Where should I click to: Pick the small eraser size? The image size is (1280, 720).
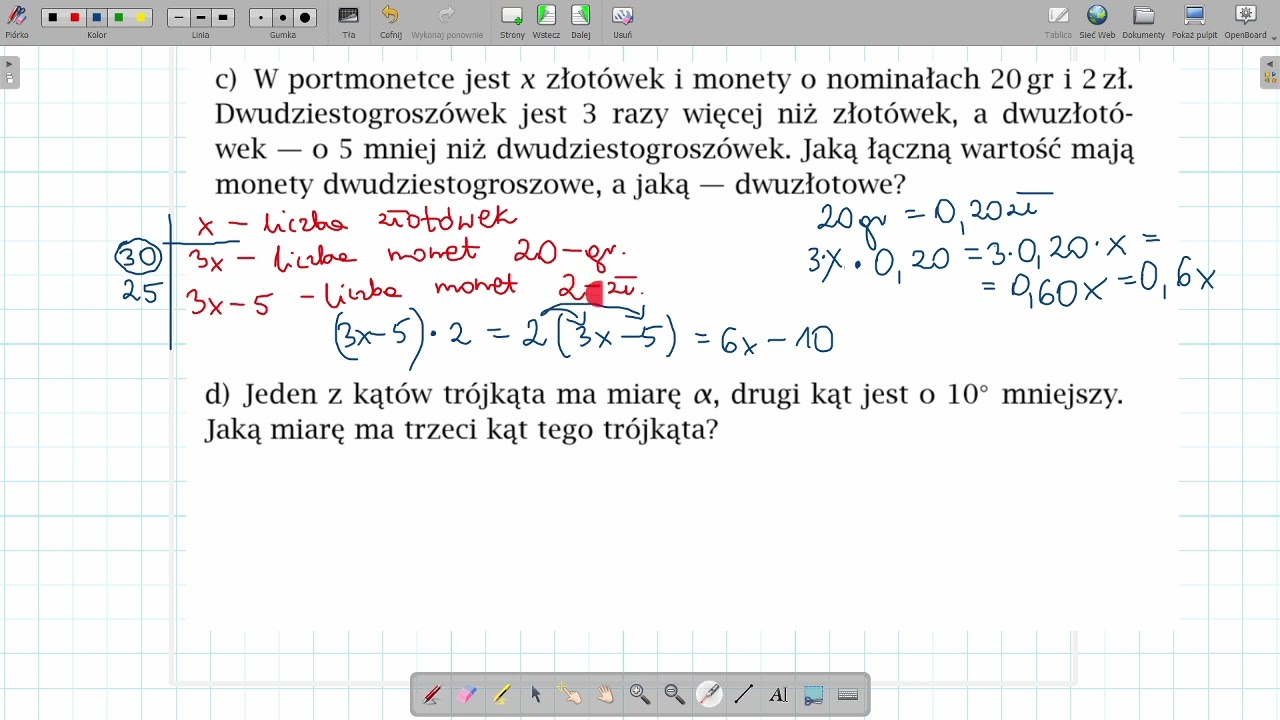click(261, 18)
